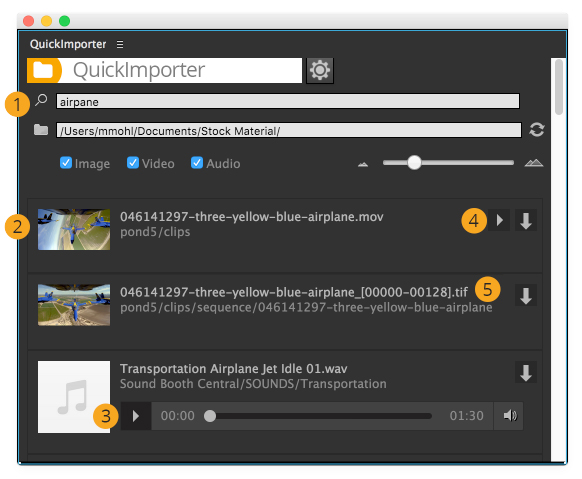The height and width of the screenshot is (479, 582).
Task: Select the airplane.mov video thumbnail
Action: (x=74, y=229)
